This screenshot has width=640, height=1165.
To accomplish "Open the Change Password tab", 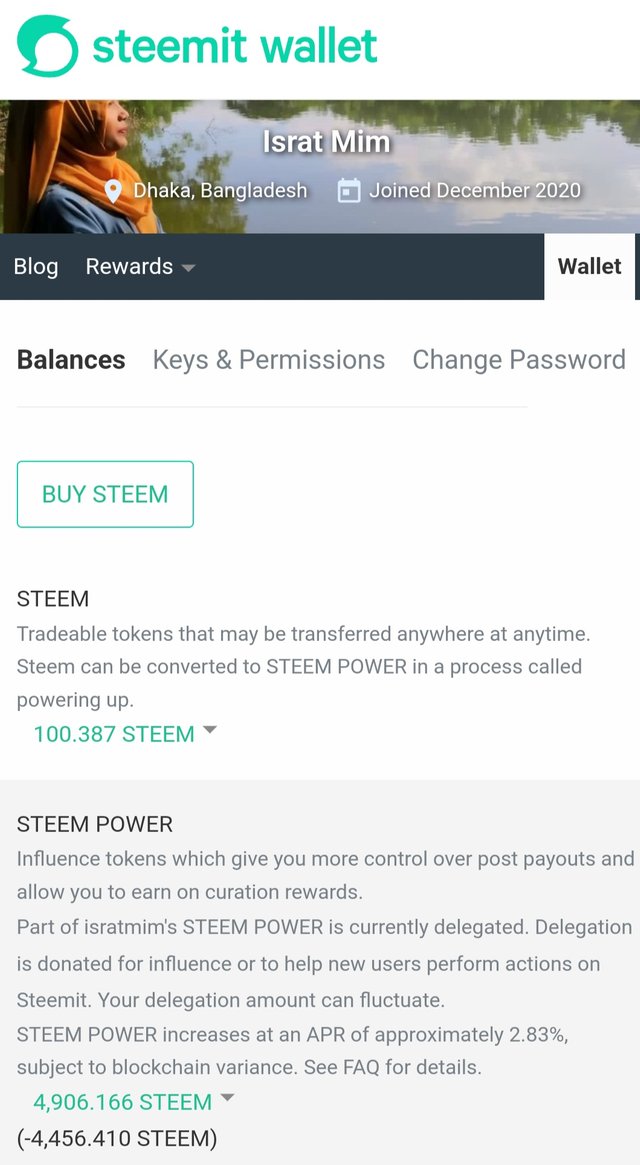I will 518,360.
